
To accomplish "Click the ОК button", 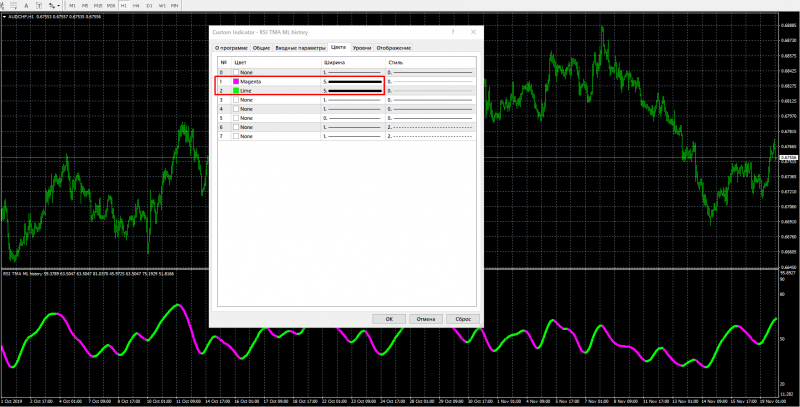I will pos(389,319).
